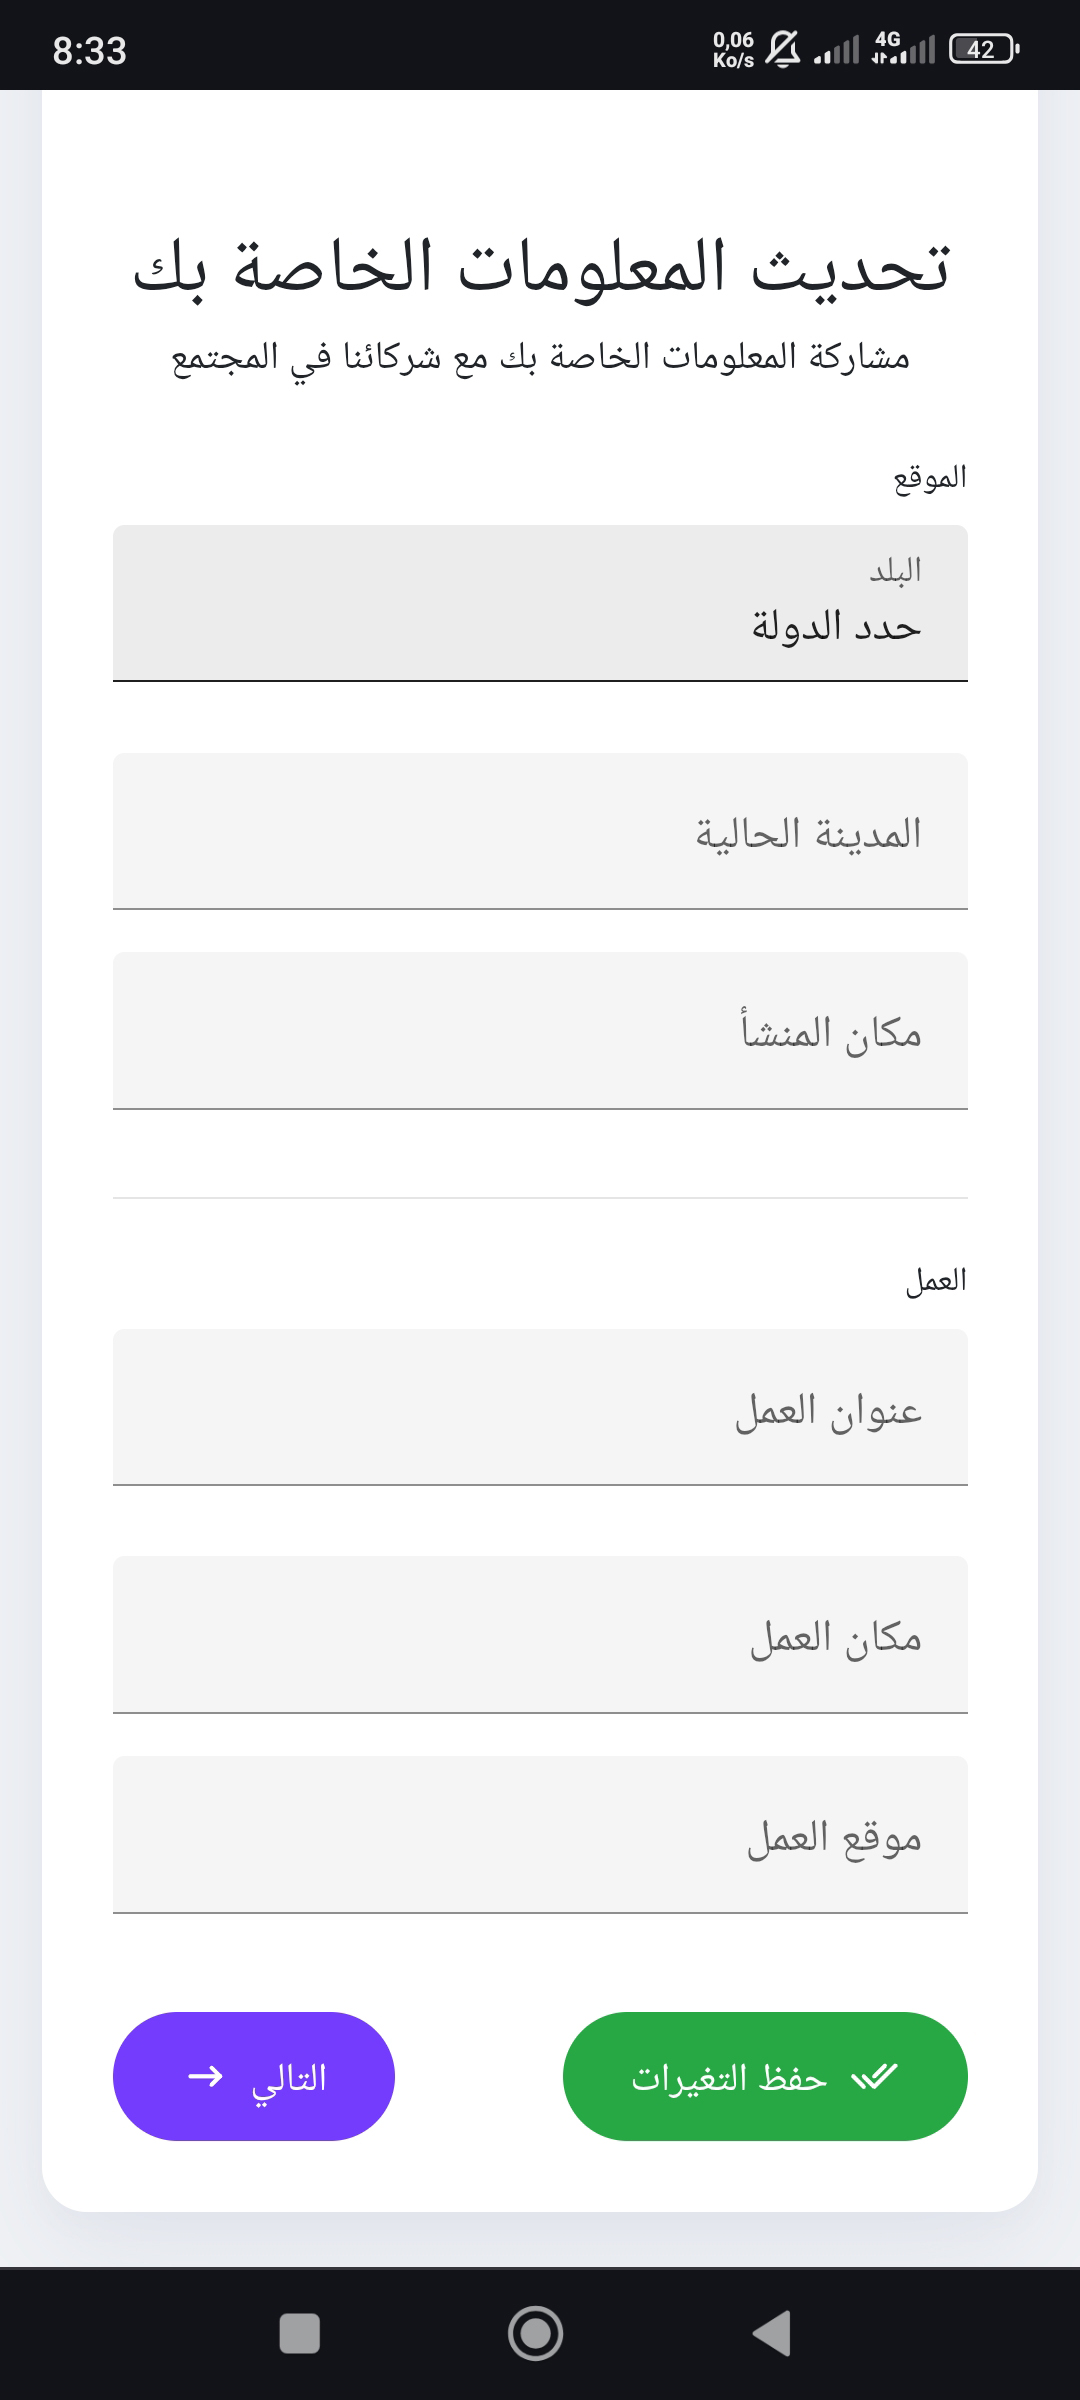Select the عنوان العمل job title field
1080x2400 pixels.
point(540,1407)
